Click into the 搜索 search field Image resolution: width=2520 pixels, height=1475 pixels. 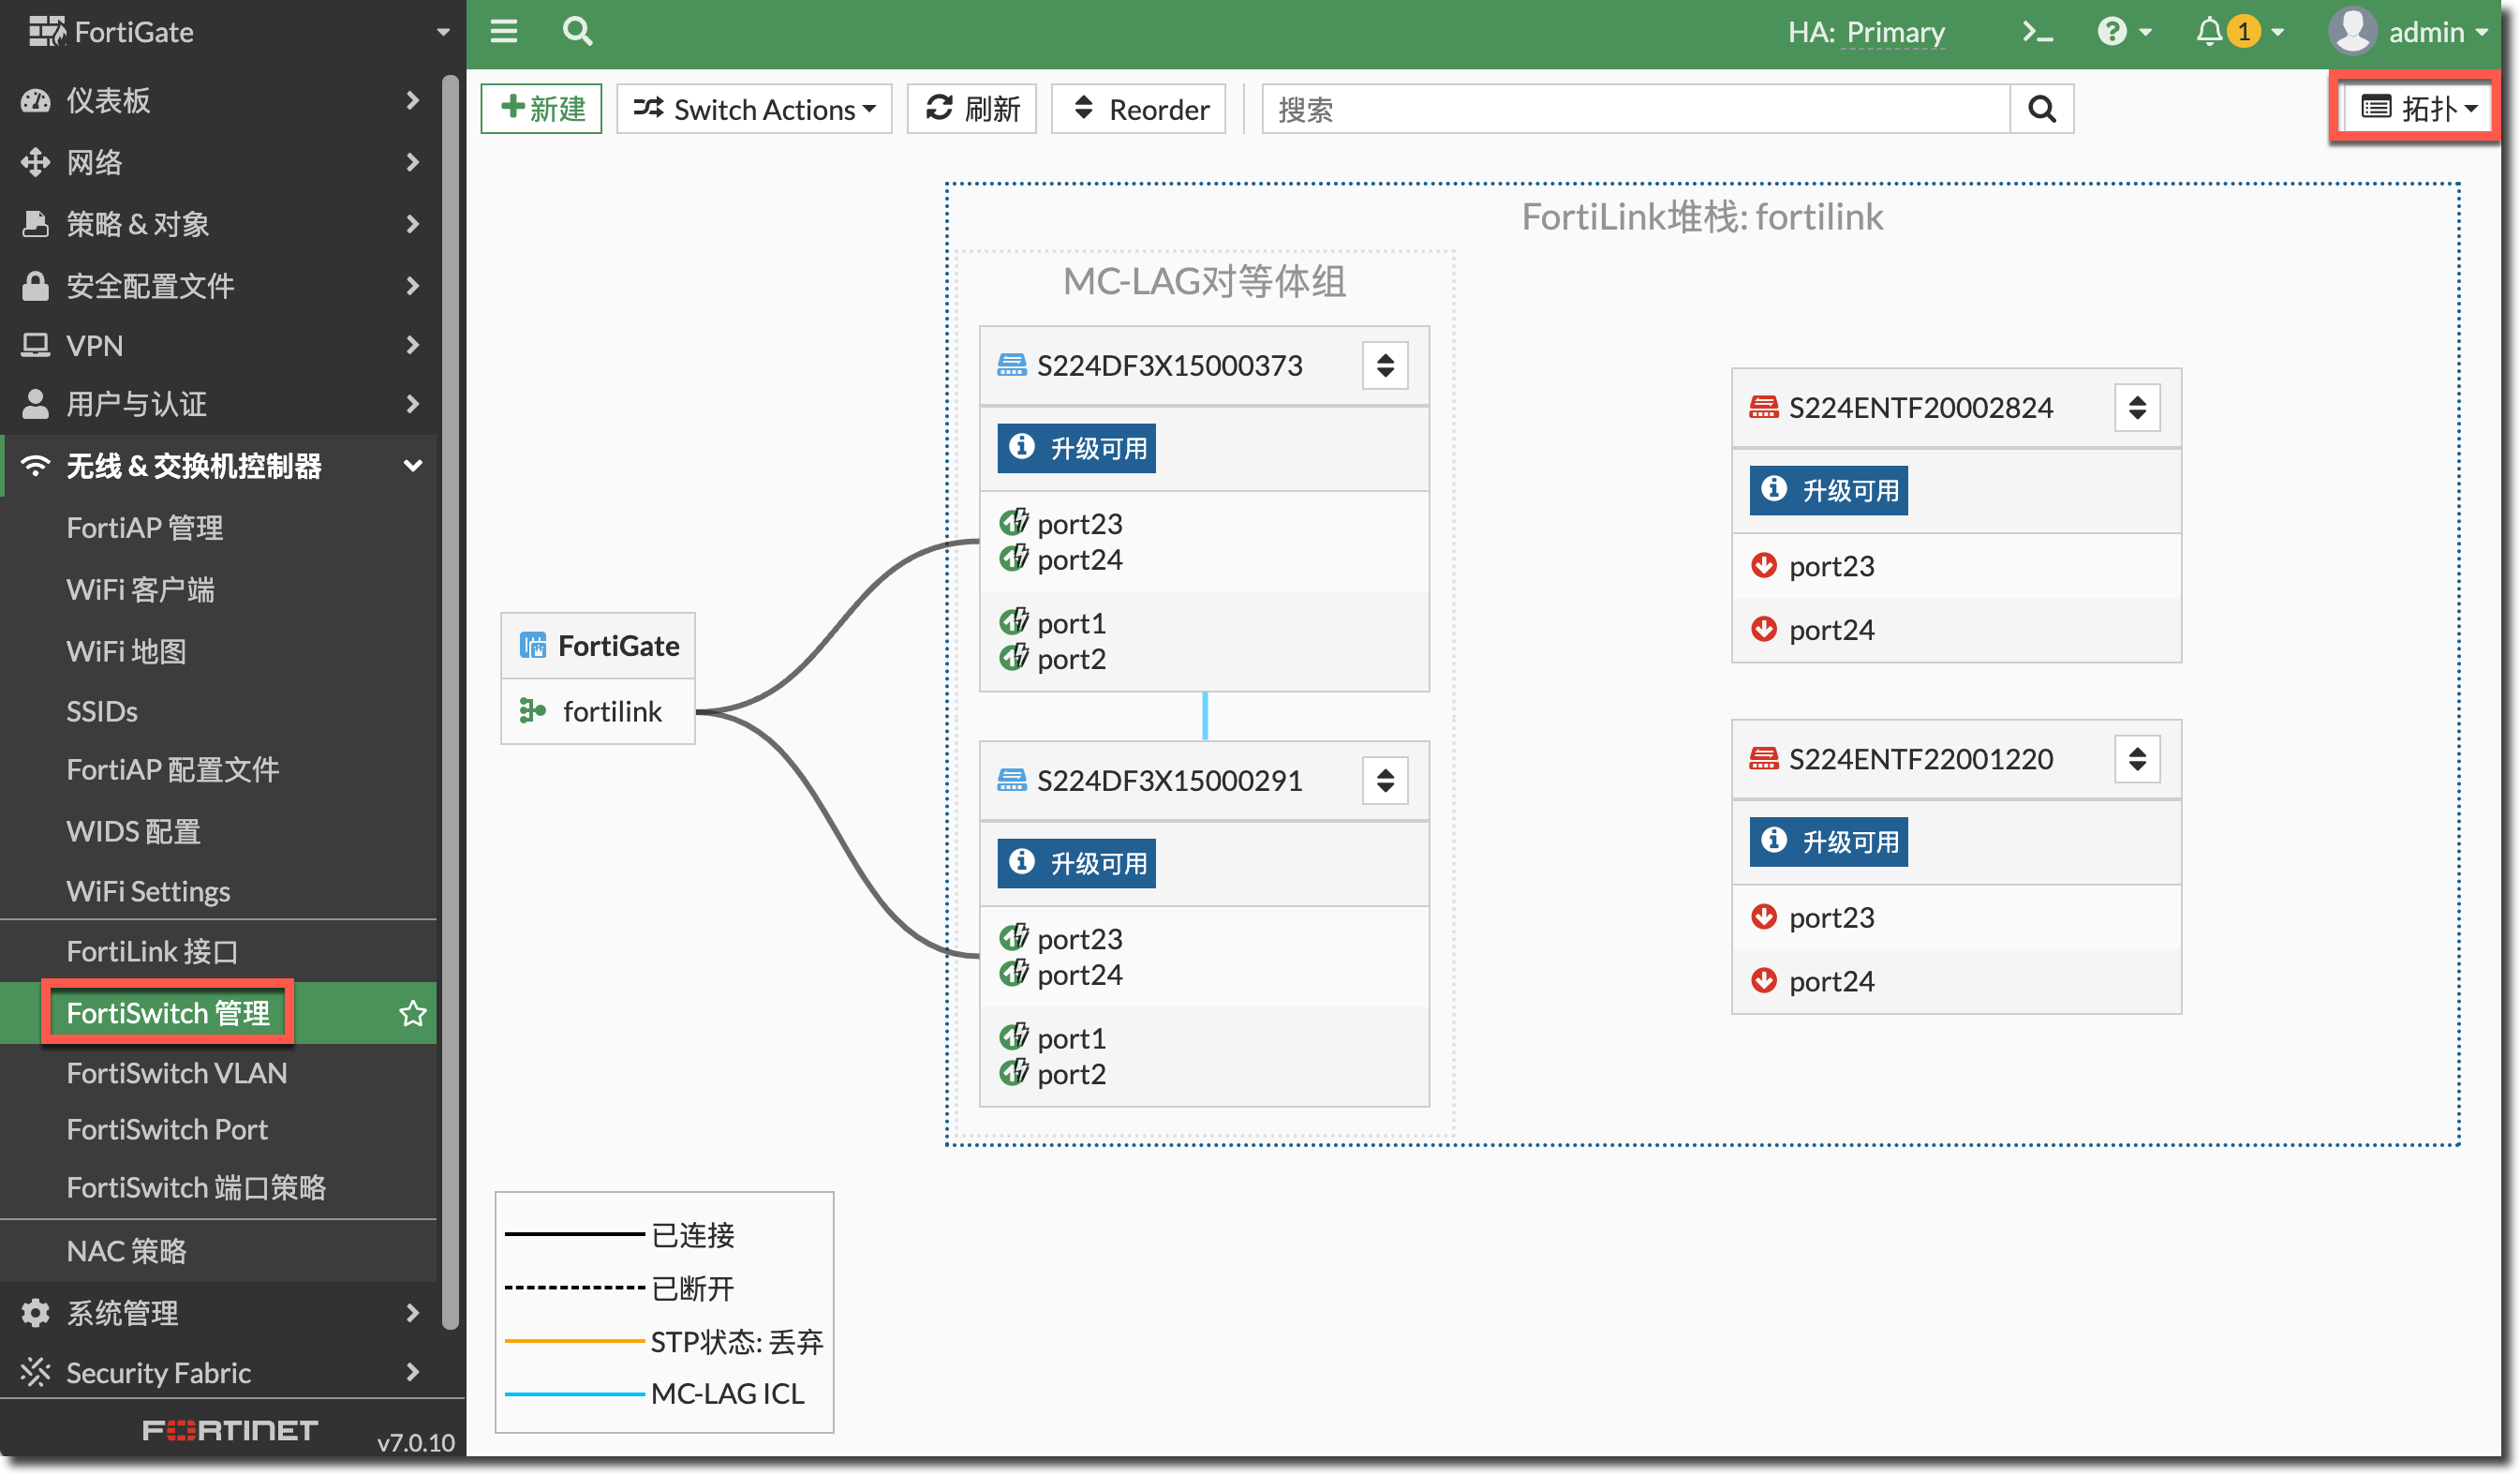[x=1635, y=109]
